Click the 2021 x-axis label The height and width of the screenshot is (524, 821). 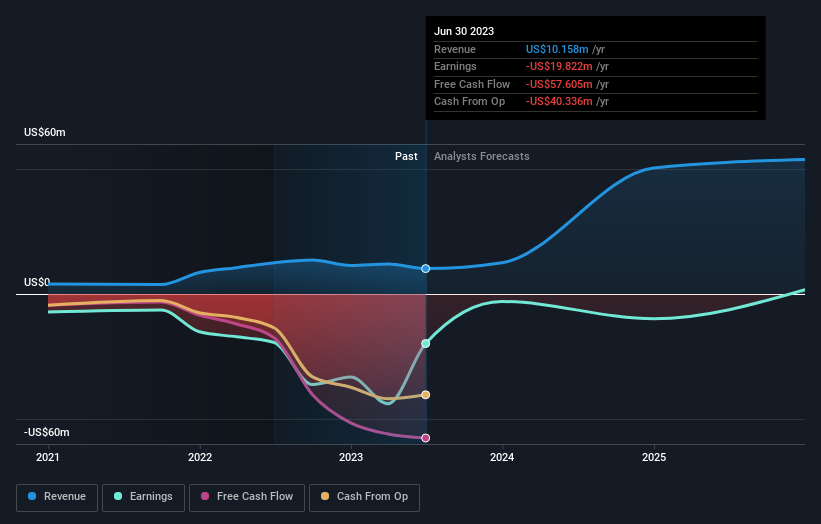click(x=48, y=457)
